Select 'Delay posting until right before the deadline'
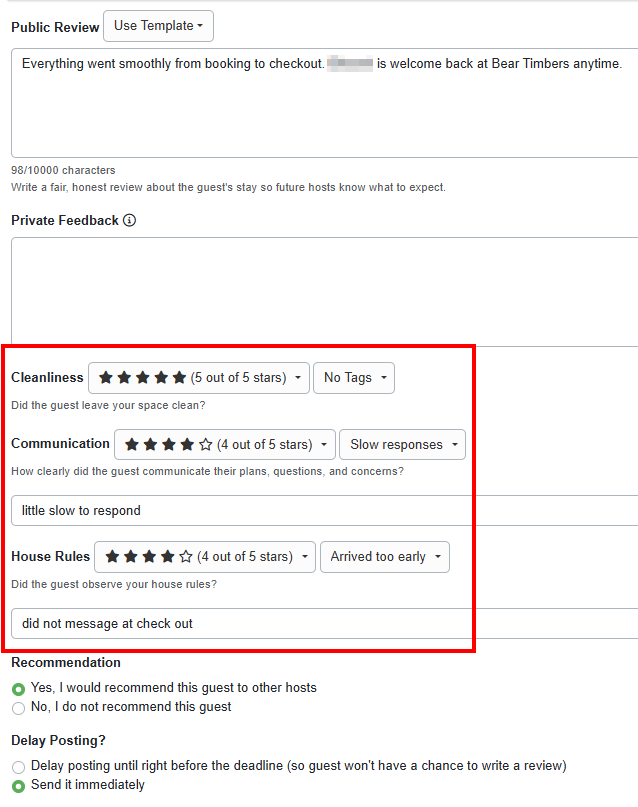The width and height of the screenshot is (638, 807). click(x=18, y=767)
